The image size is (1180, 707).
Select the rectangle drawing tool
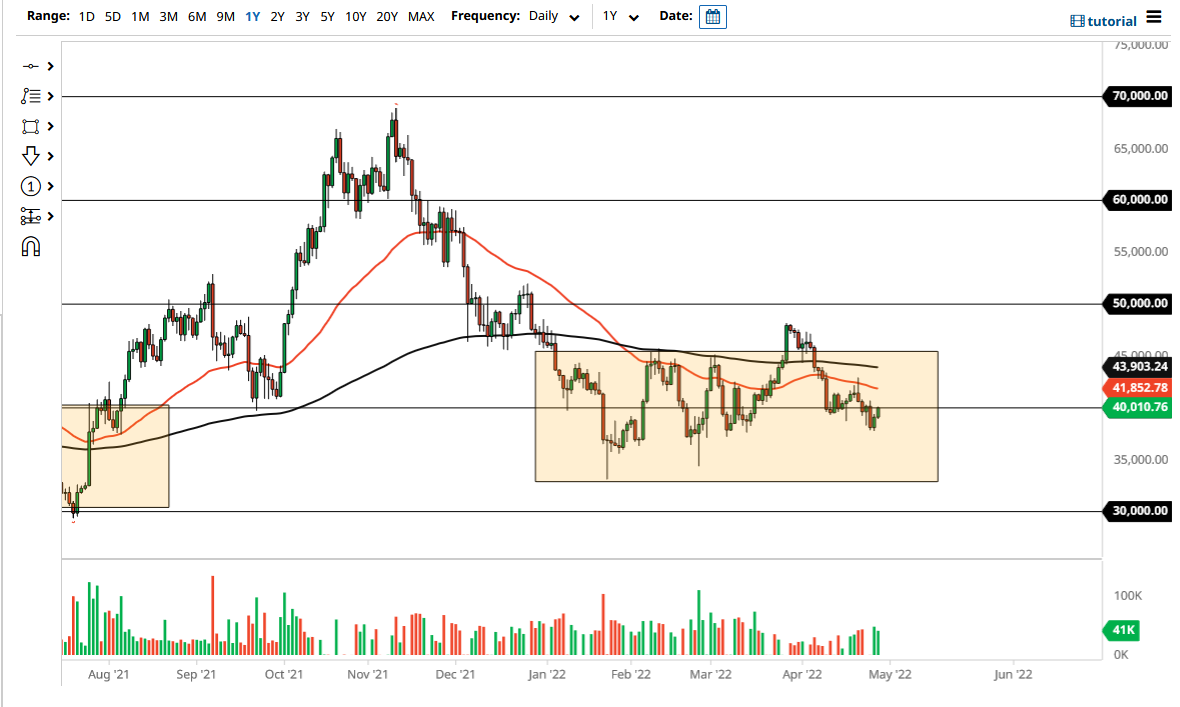pyautogui.click(x=30, y=126)
